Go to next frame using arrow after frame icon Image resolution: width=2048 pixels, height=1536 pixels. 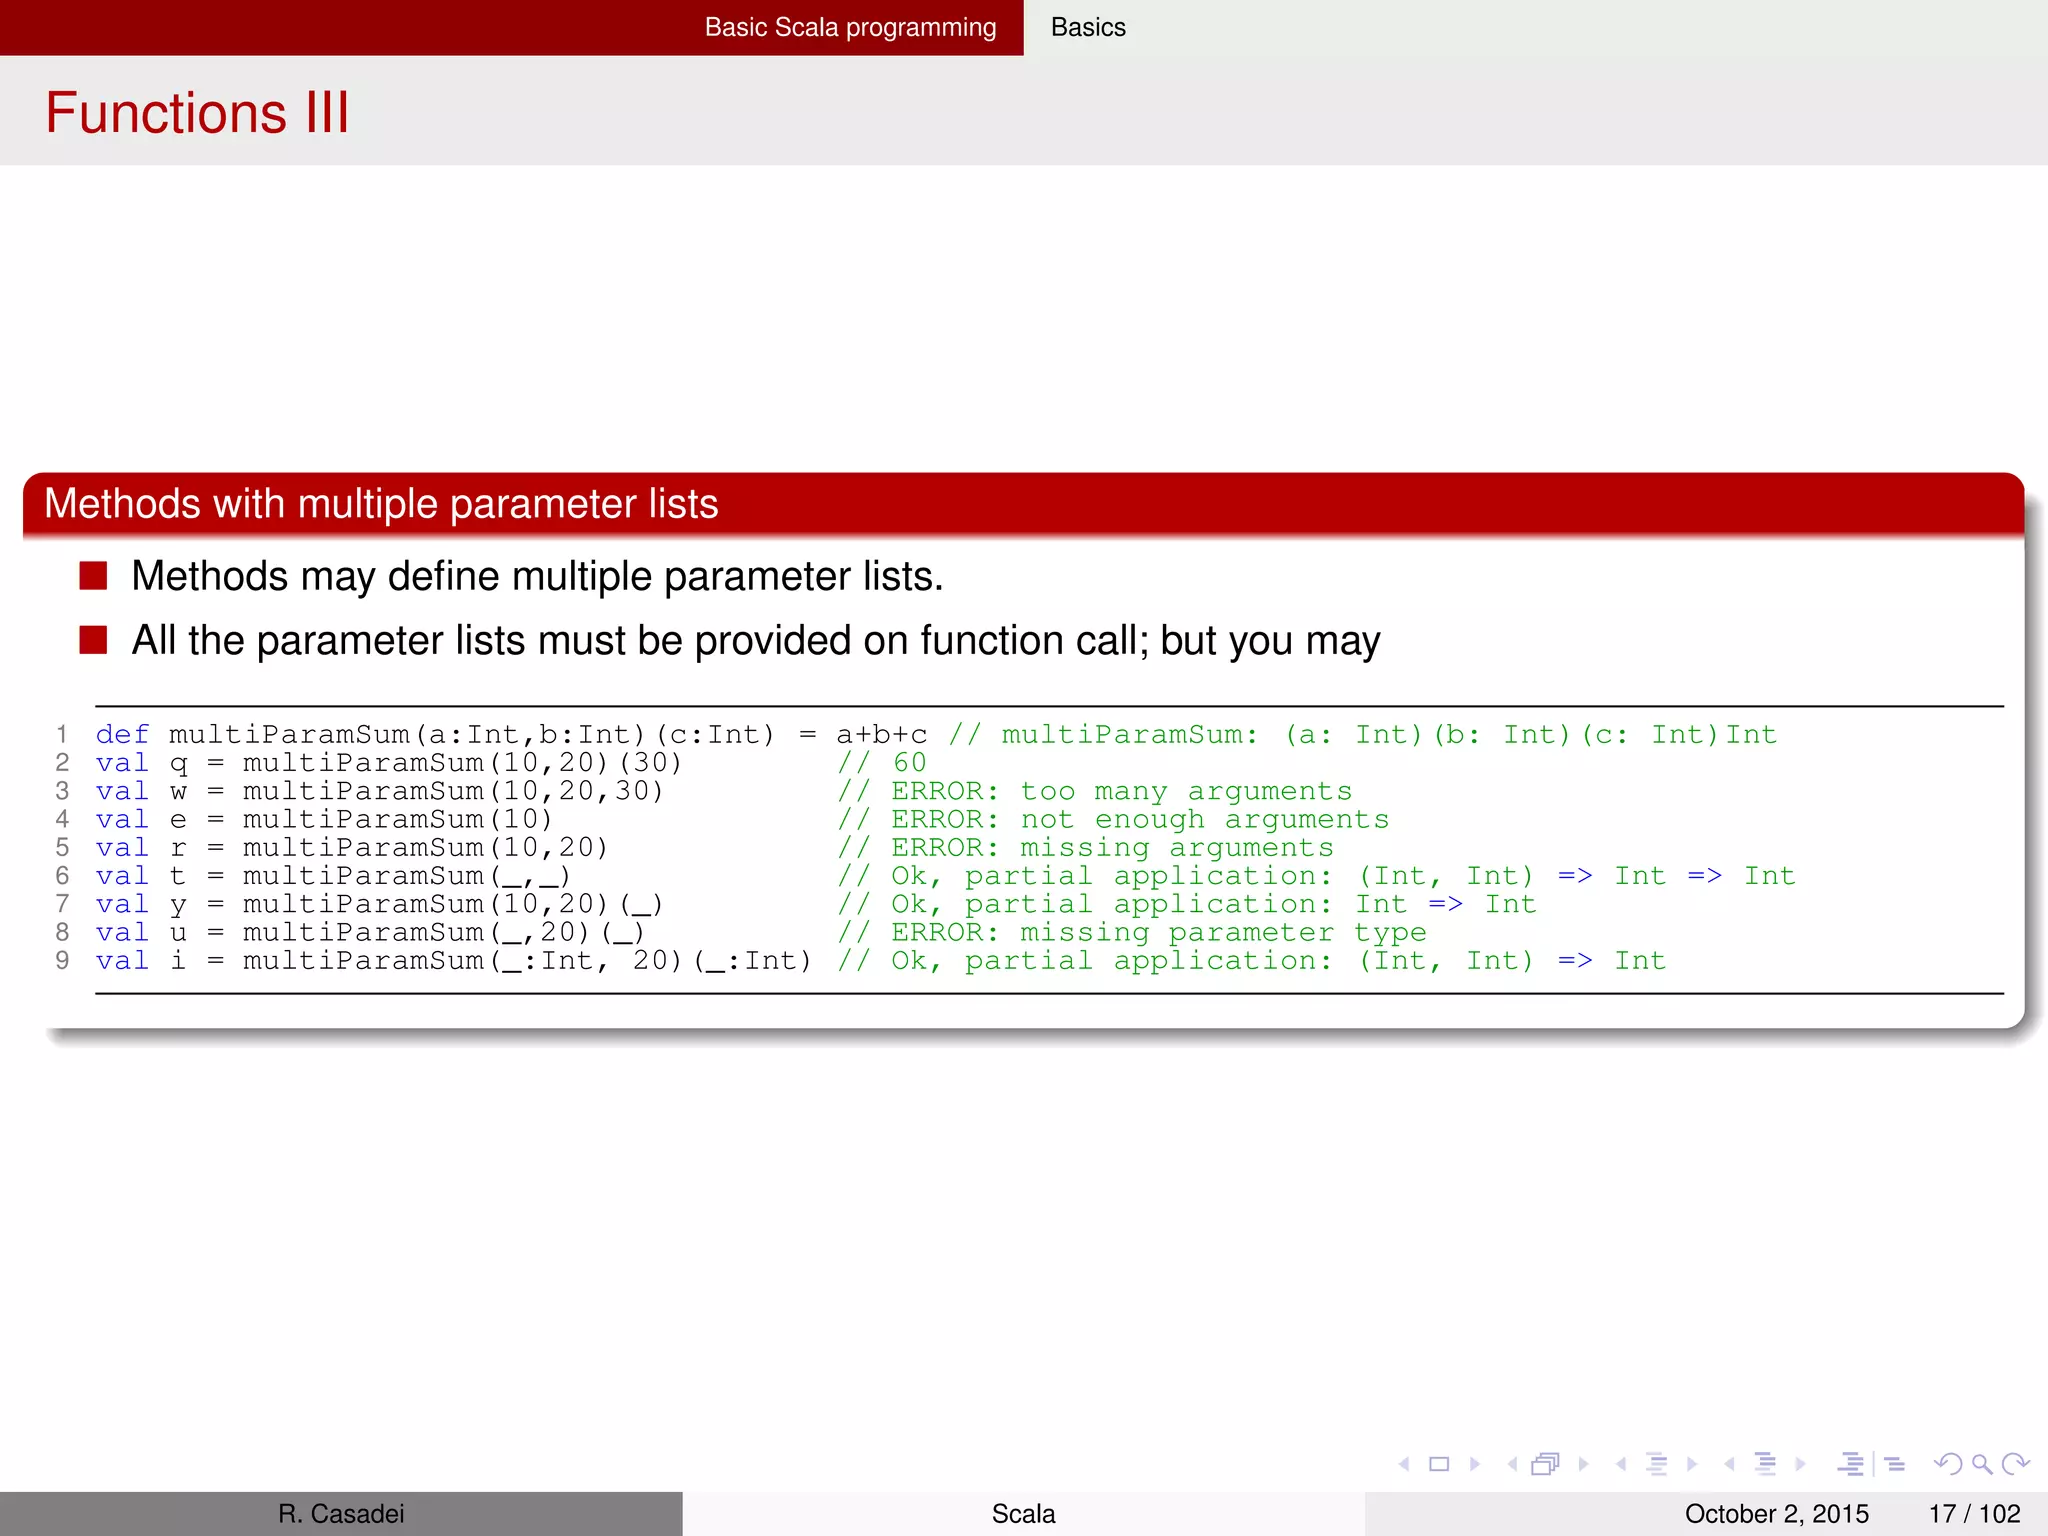point(1583,1464)
